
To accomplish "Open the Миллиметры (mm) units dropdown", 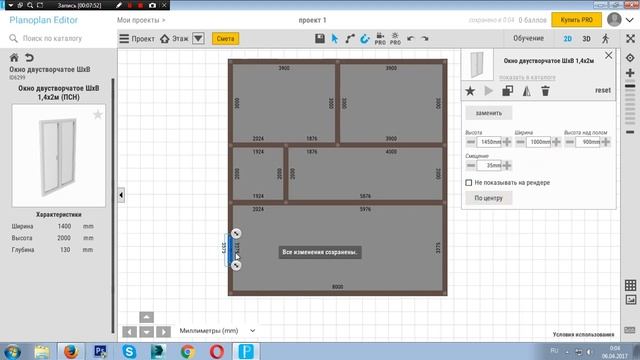I will point(217,331).
